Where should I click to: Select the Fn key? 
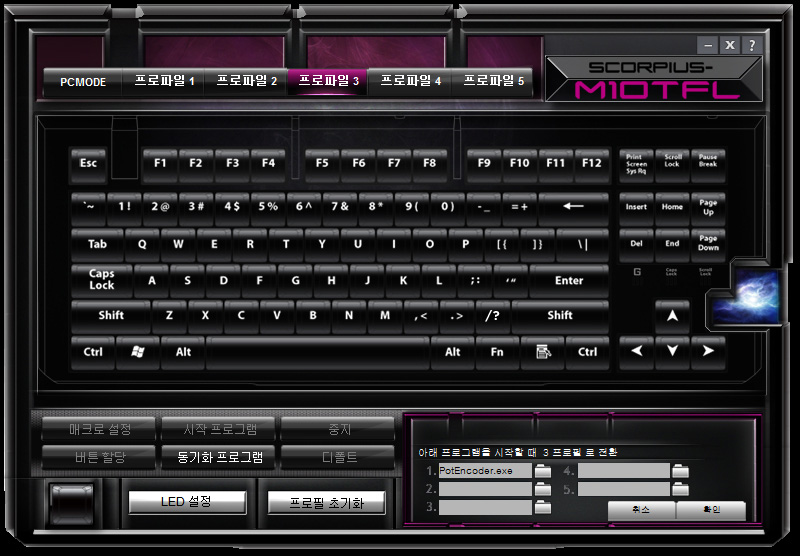coord(497,351)
